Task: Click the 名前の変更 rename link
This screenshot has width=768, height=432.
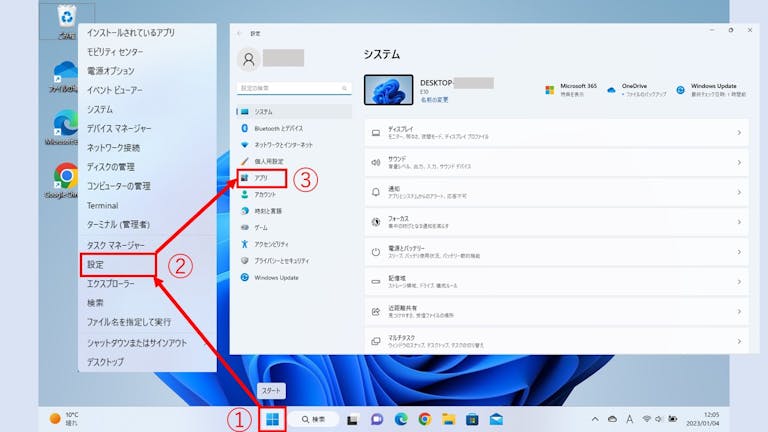Action: [434, 100]
